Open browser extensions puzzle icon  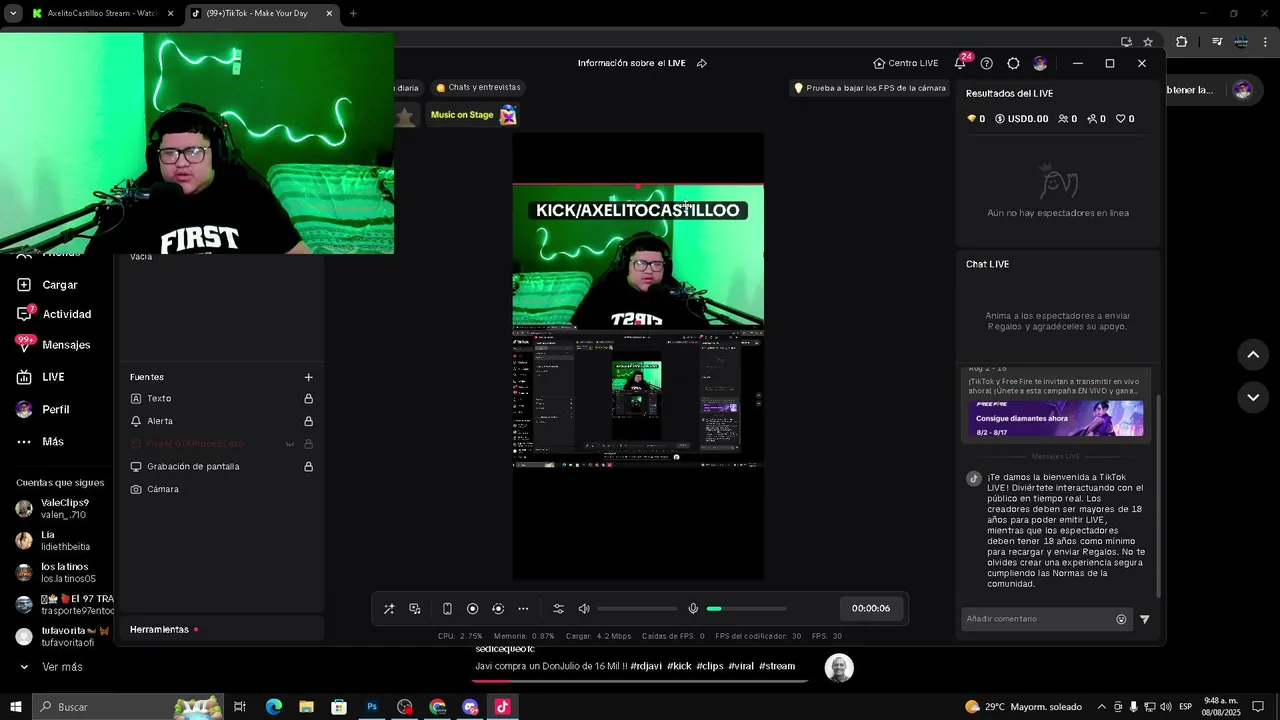tap(1181, 42)
